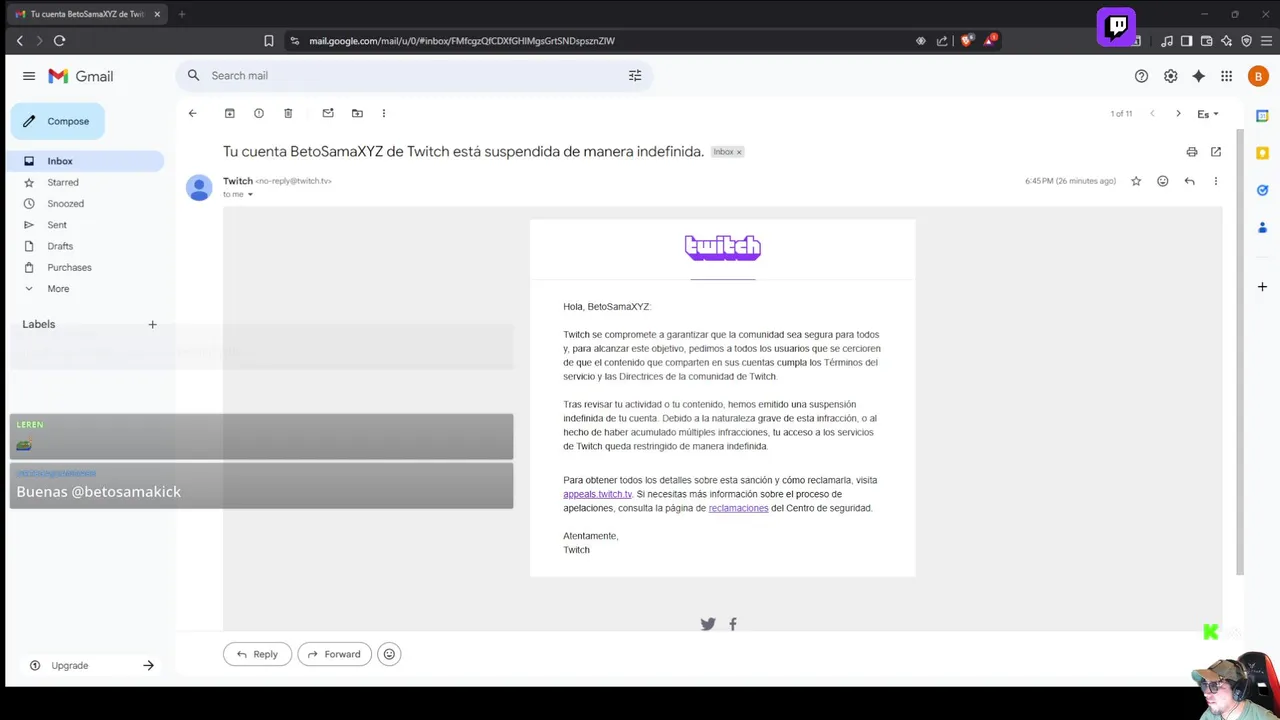Viewport: 1280px width, 720px height.
Task: Create a new label with the plus
Action: [153, 324]
